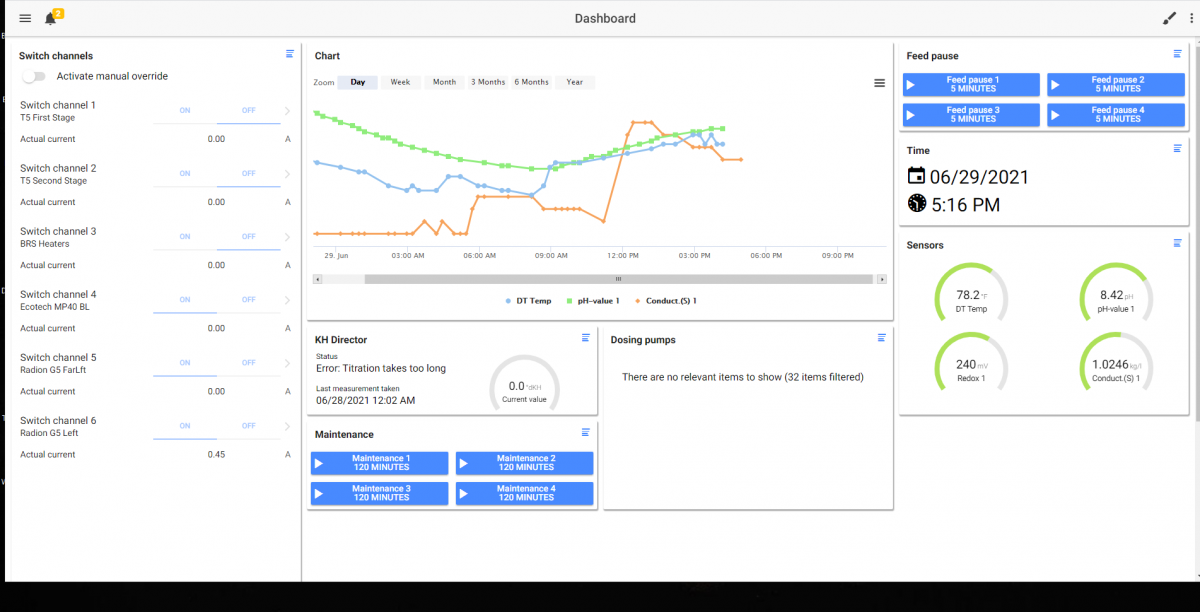Open the Feed pause tile menu icon
The width and height of the screenshot is (1200, 612).
(1178, 54)
